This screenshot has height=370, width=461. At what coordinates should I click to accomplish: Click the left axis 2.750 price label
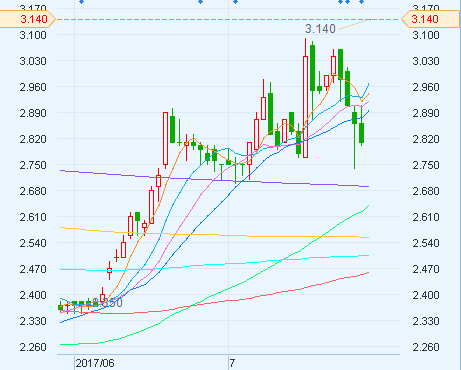click(33, 165)
